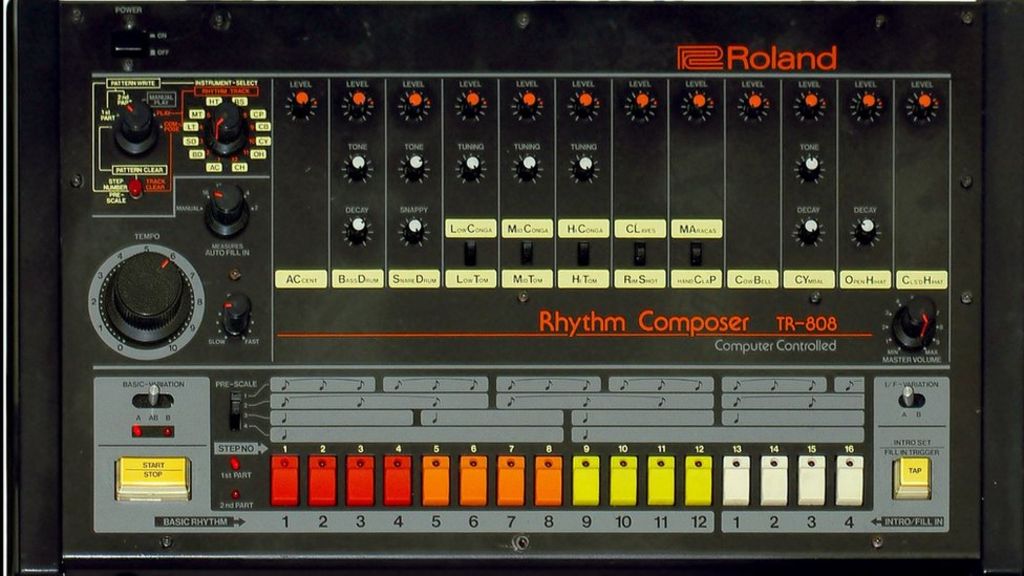This screenshot has width=1024, height=576.
Task: Click the 'Low Conga' label
Action: point(471,229)
